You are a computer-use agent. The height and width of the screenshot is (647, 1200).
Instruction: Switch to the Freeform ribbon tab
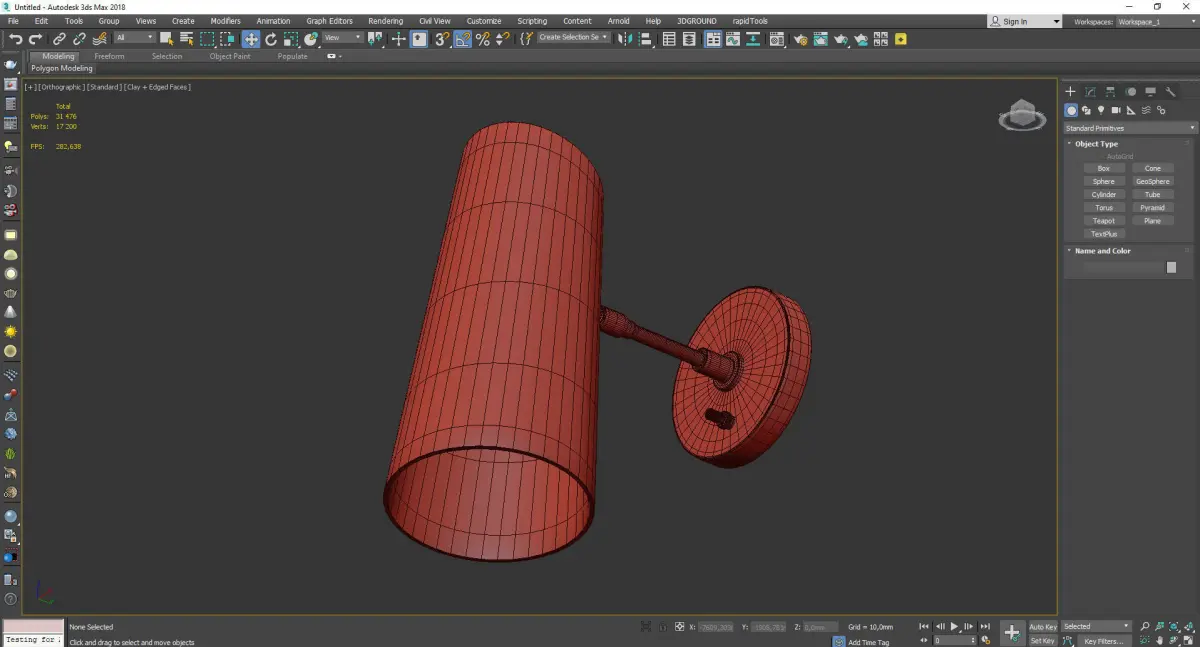(109, 56)
